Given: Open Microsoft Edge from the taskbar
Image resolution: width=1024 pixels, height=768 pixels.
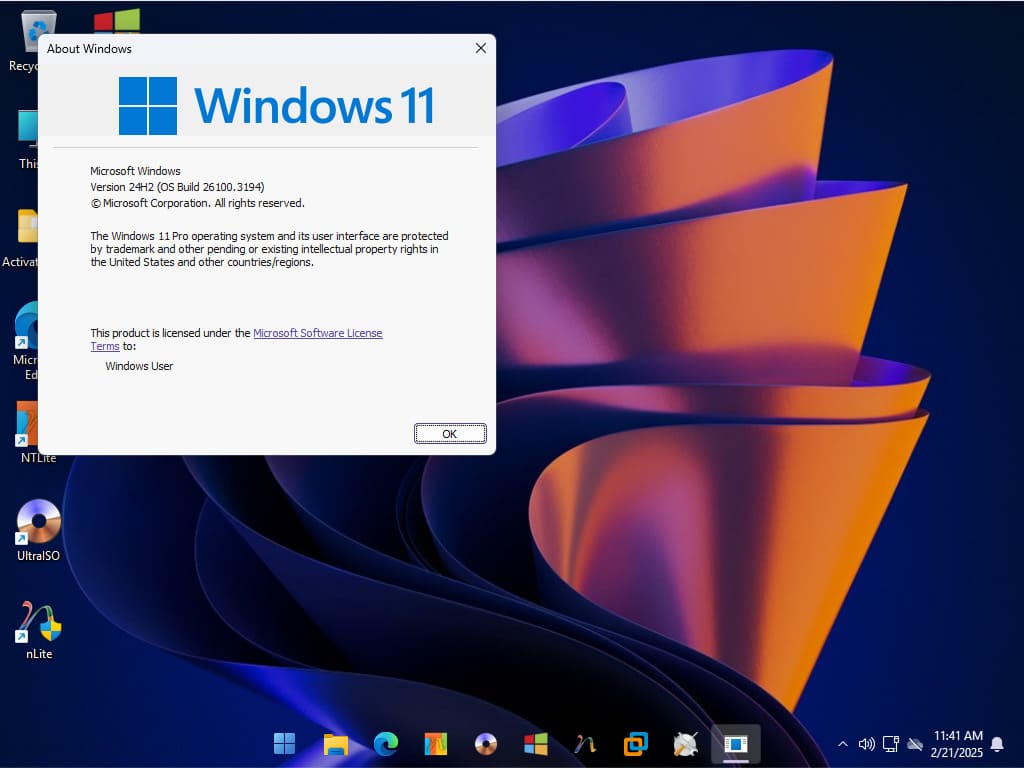Looking at the screenshot, I should click(x=385, y=743).
